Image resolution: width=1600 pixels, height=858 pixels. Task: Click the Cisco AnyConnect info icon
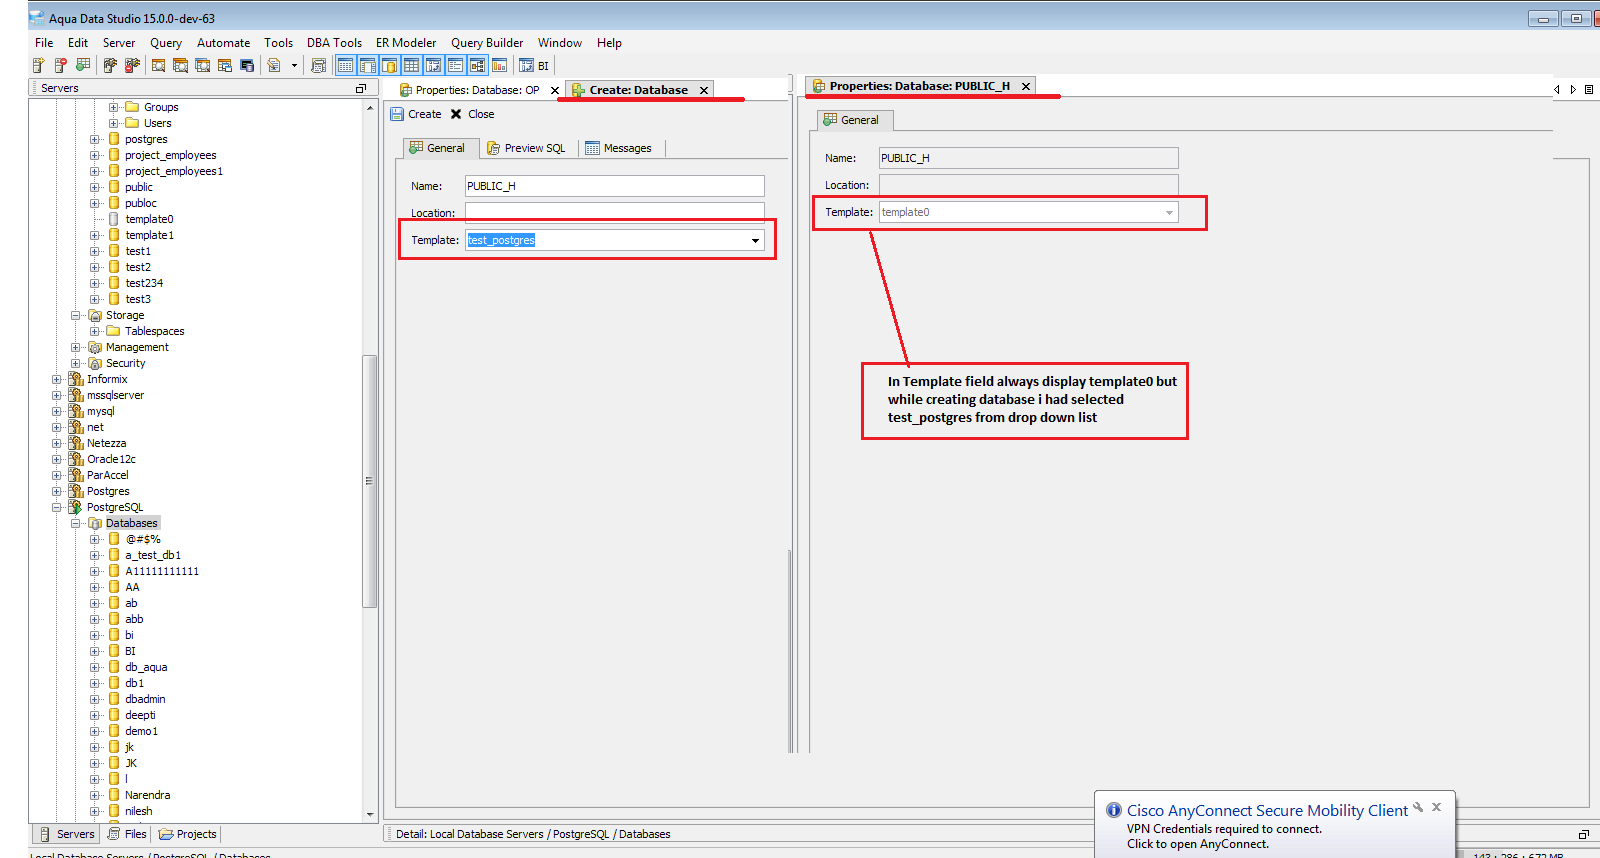click(1114, 810)
